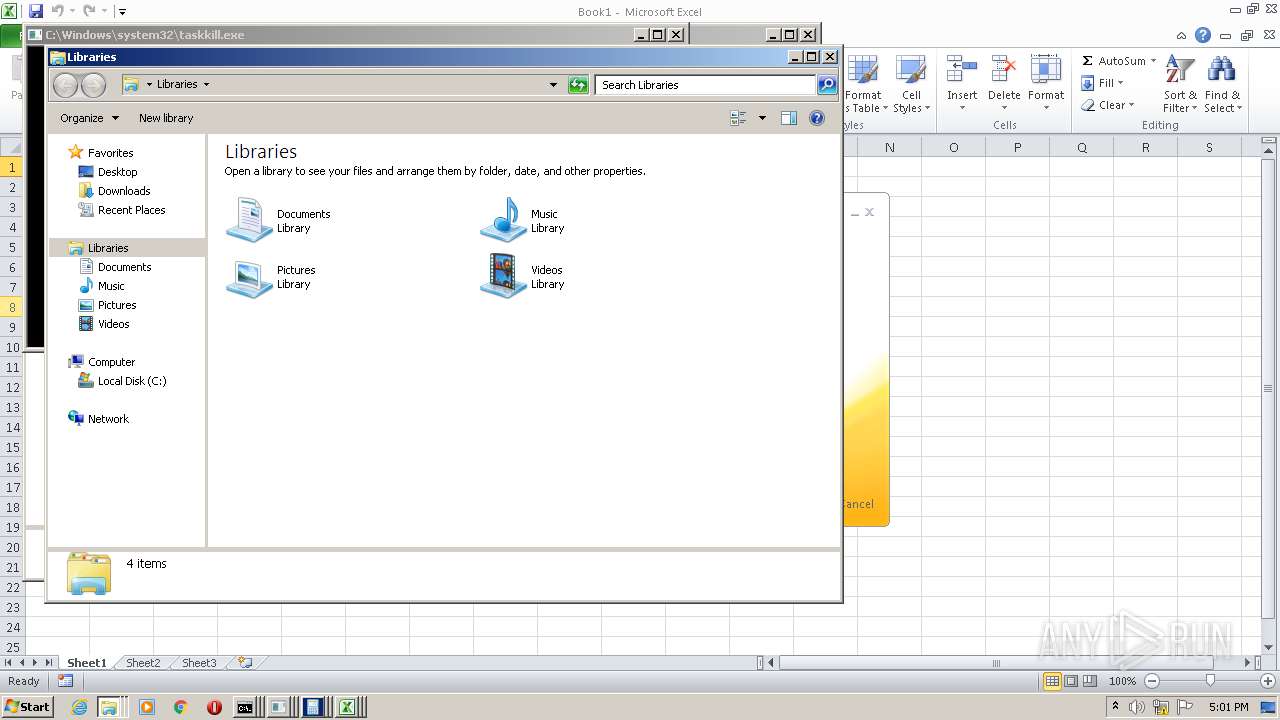Open the Music library icon
The width and height of the screenshot is (1280, 720).
coord(503,220)
